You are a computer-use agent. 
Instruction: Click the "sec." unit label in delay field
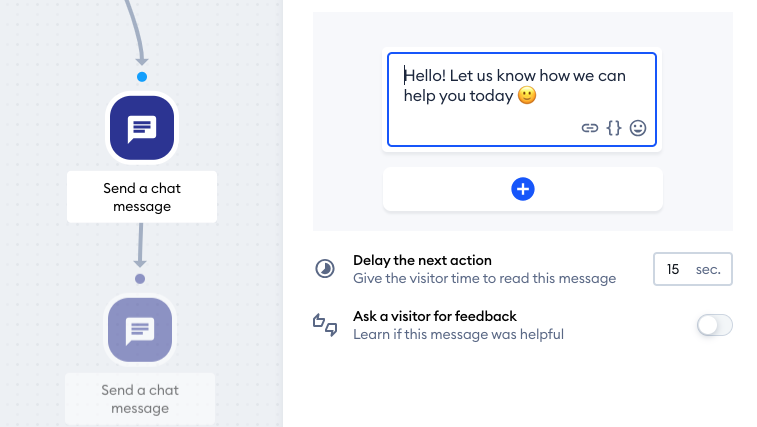708,270
